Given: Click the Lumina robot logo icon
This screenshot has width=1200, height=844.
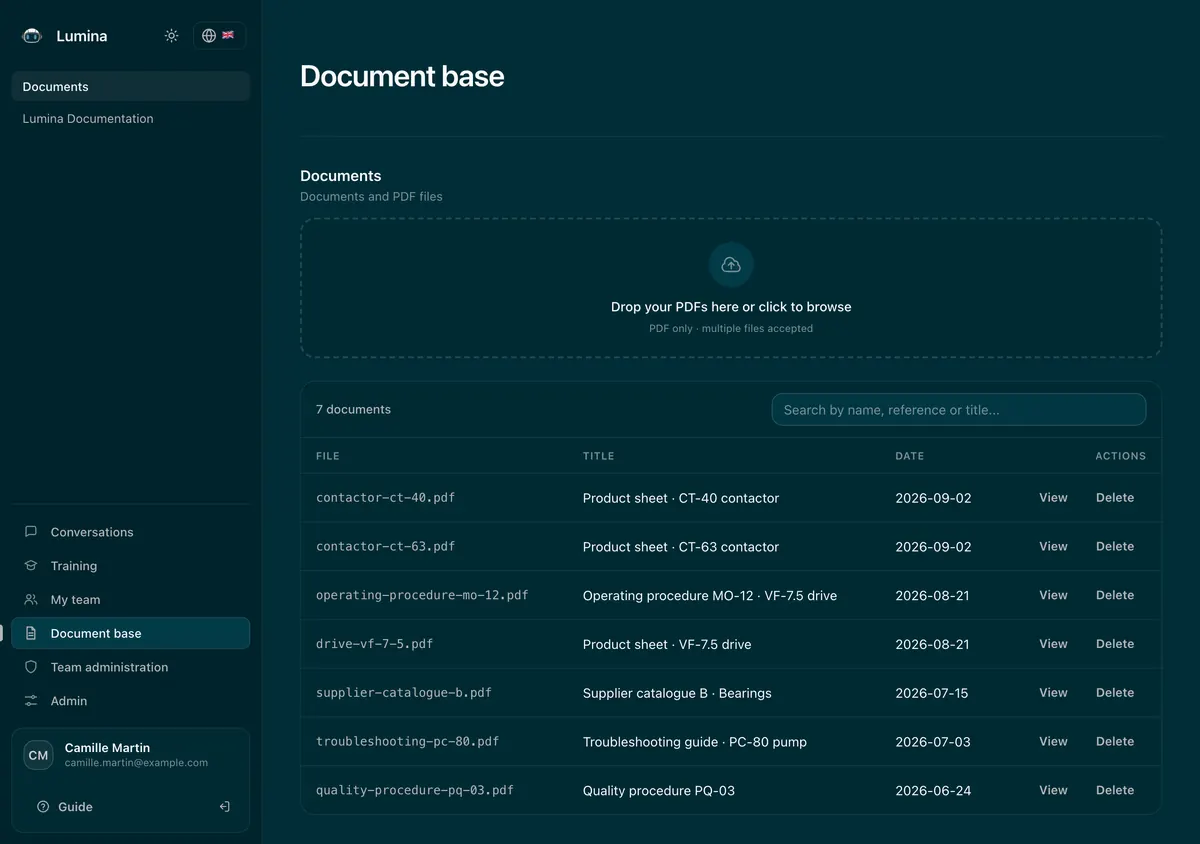Looking at the screenshot, I should click(32, 36).
